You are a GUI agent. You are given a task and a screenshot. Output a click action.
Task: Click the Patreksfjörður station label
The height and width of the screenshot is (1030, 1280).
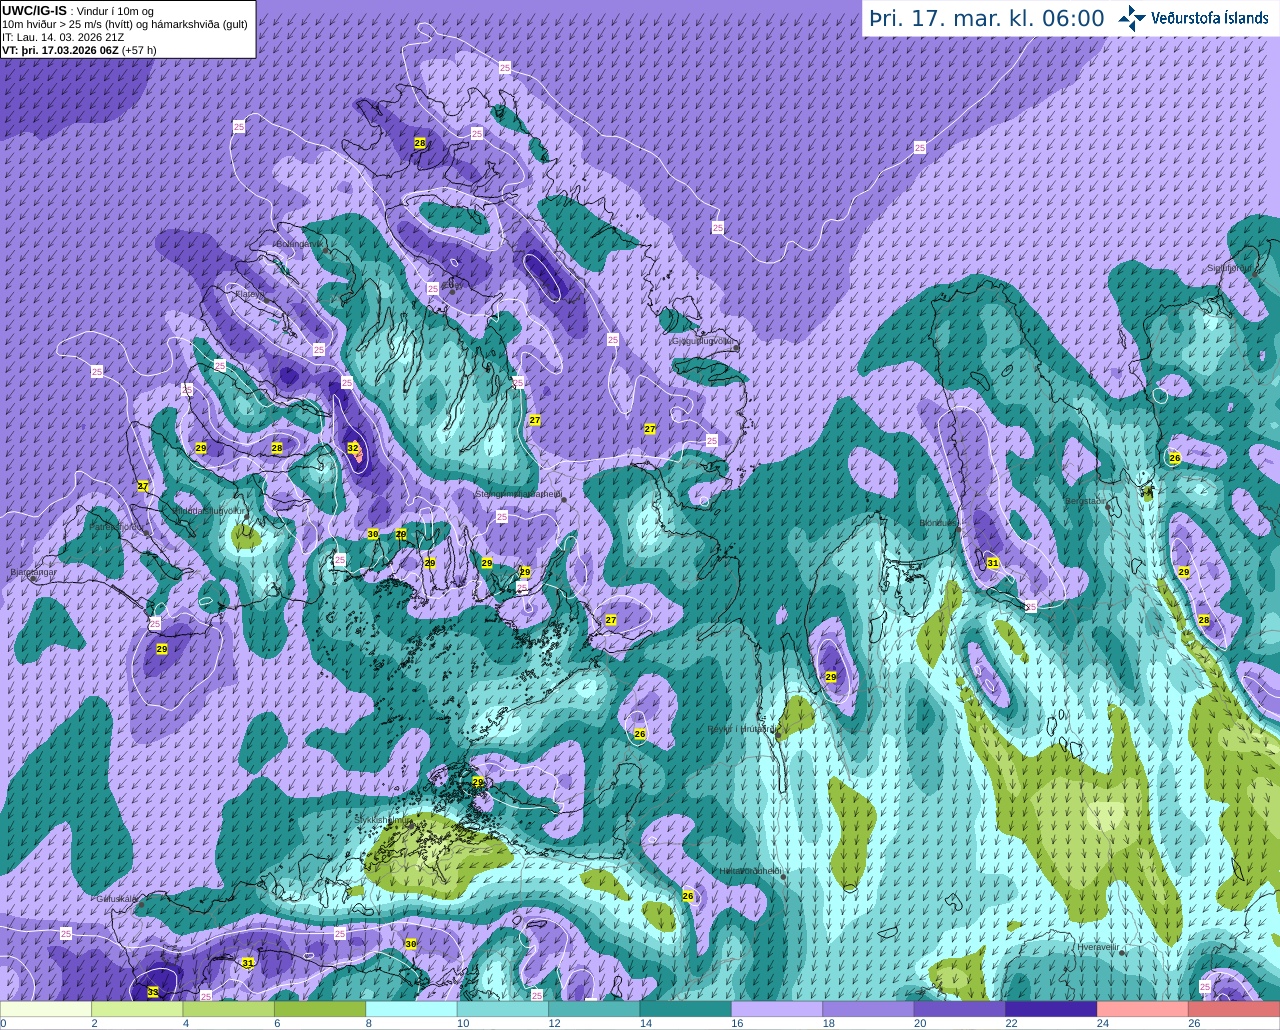pyautogui.click(x=117, y=526)
